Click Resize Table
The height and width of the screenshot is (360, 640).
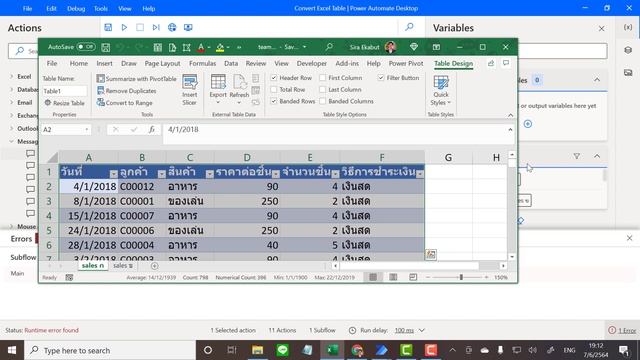click(64, 103)
